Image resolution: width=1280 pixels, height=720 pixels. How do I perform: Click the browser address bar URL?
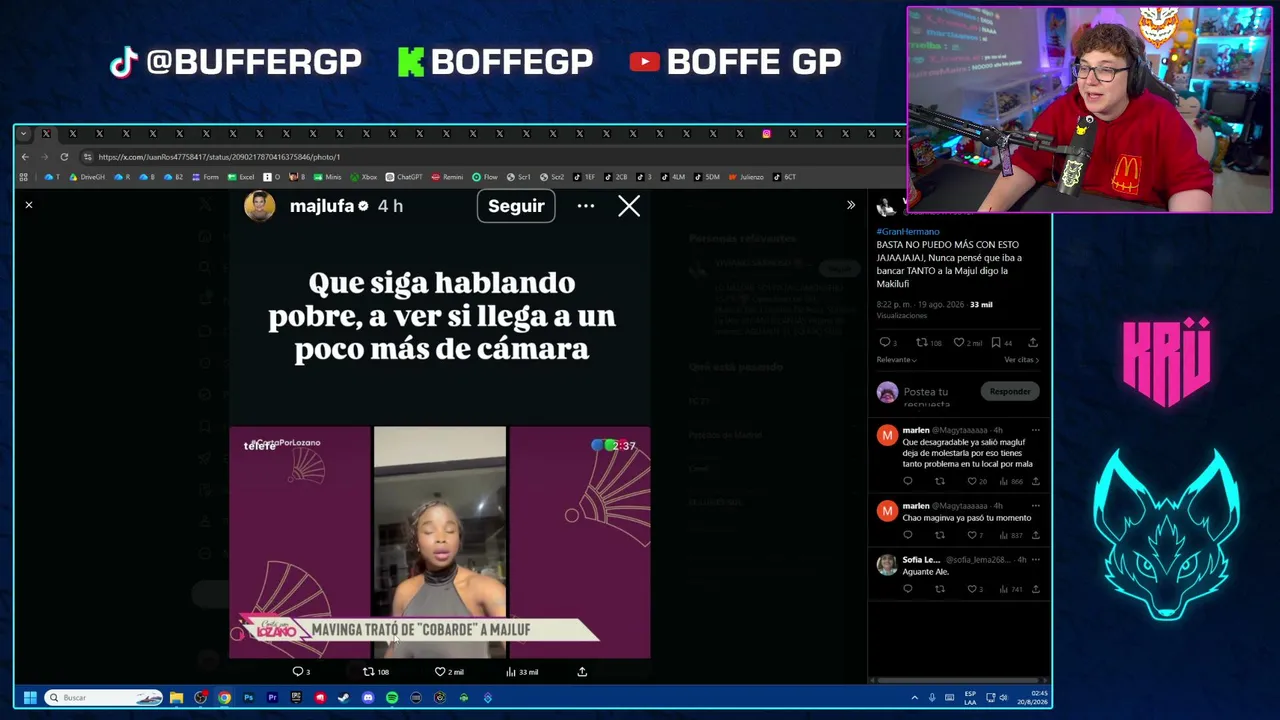(x=219, y=157)
